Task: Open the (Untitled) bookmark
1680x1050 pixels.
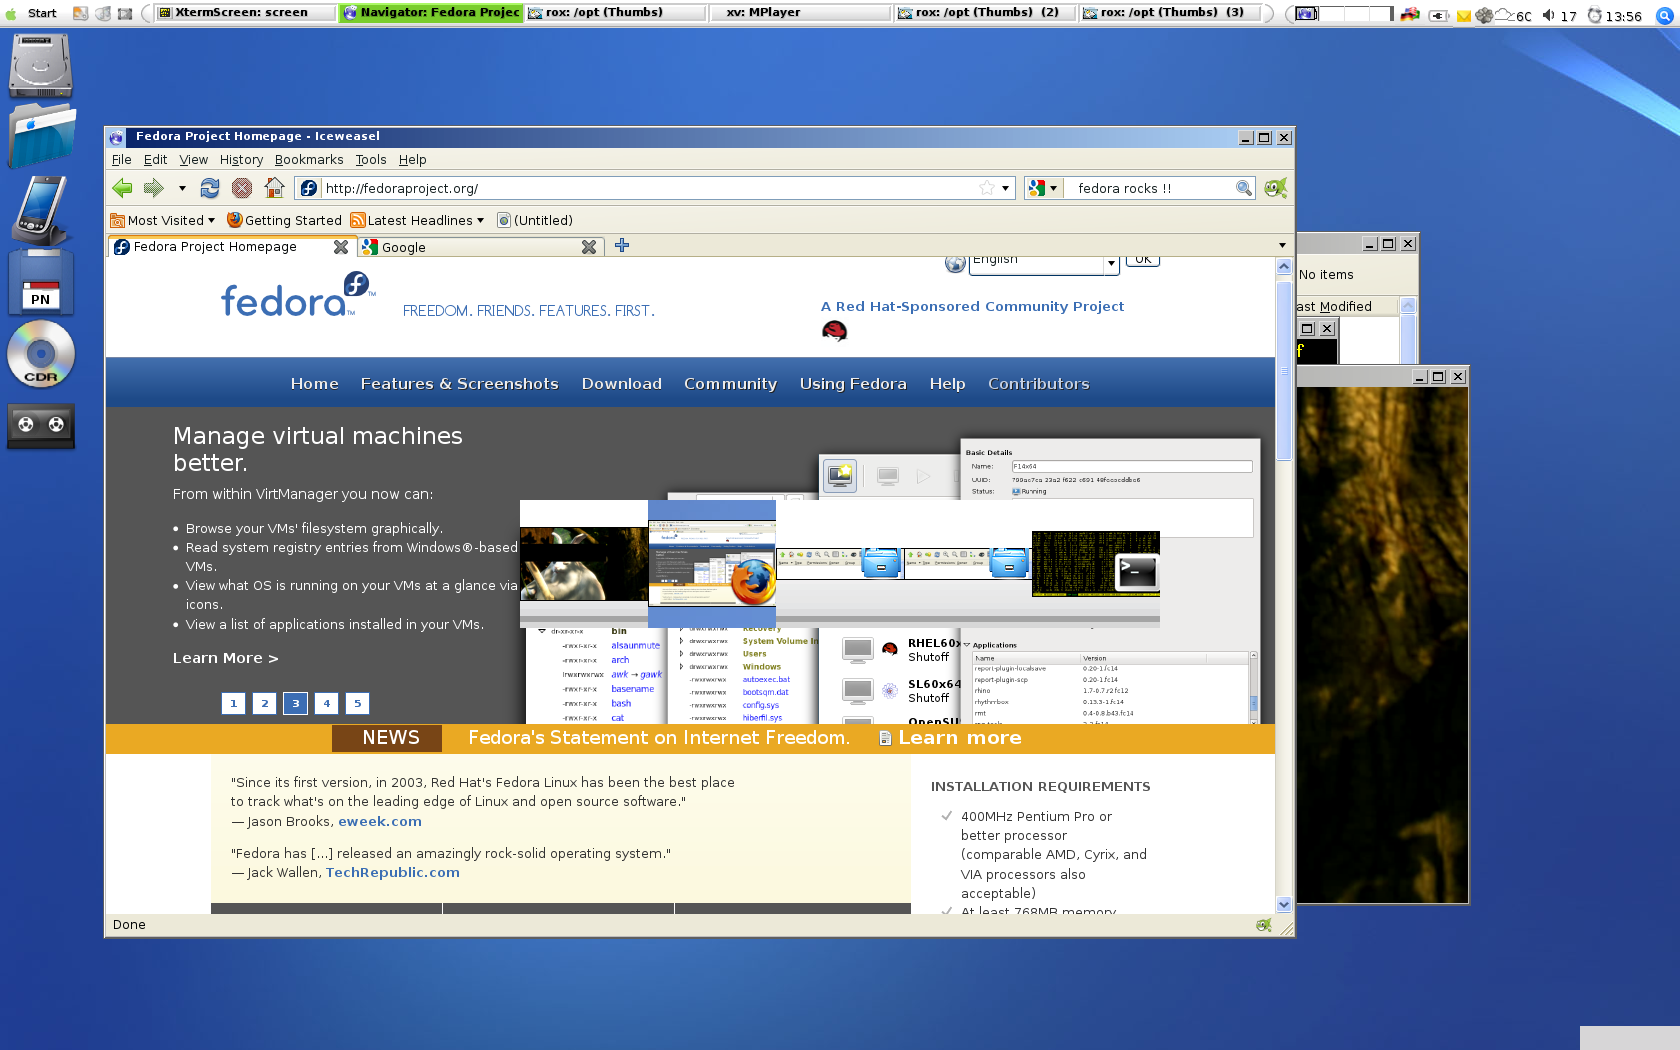Action: (x=535, y=221)
